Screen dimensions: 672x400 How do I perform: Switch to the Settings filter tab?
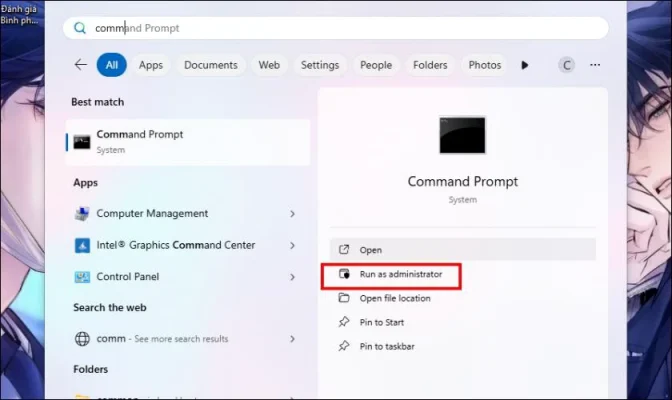[320, 65]
